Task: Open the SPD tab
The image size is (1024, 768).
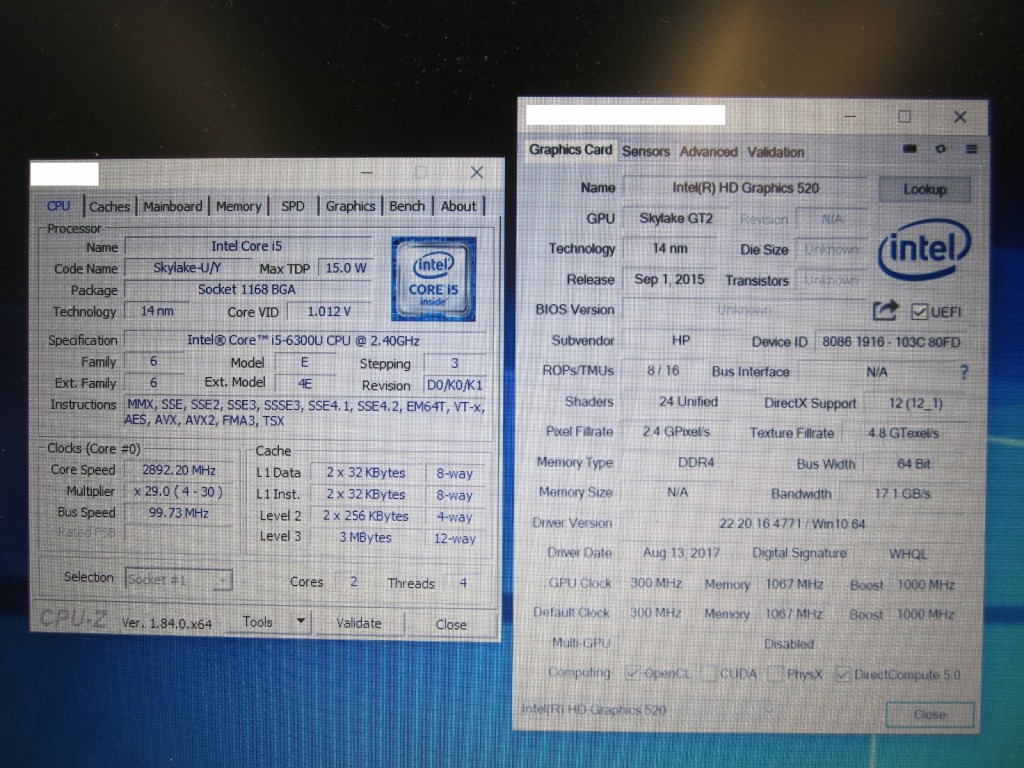Action: tap(293, 206)
